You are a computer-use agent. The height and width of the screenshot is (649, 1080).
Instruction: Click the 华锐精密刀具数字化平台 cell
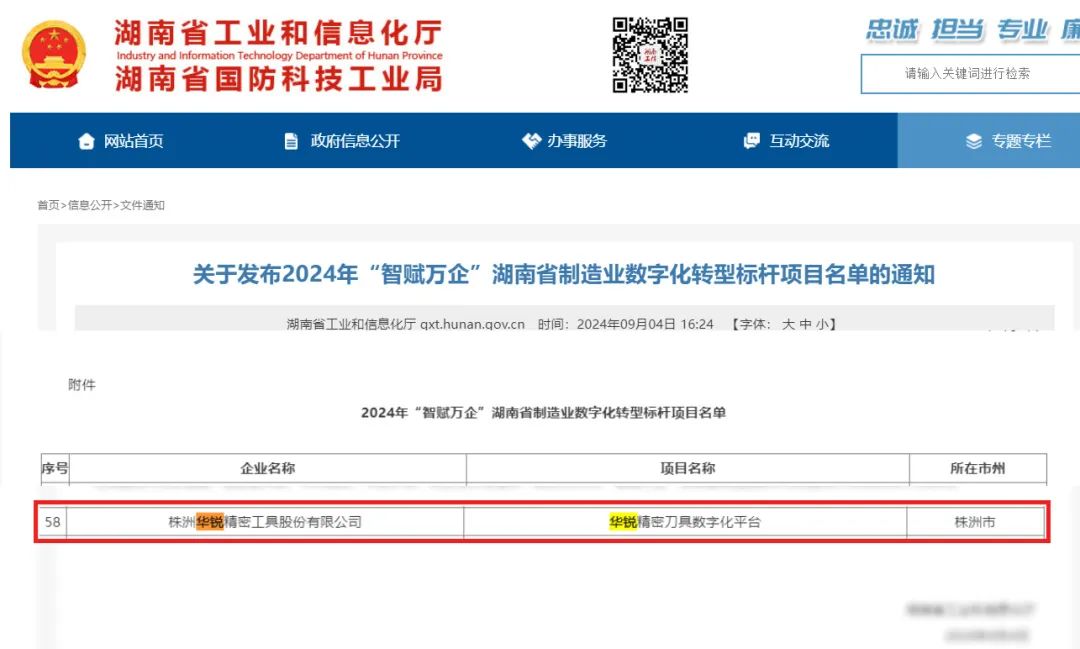tap(685, 522)
